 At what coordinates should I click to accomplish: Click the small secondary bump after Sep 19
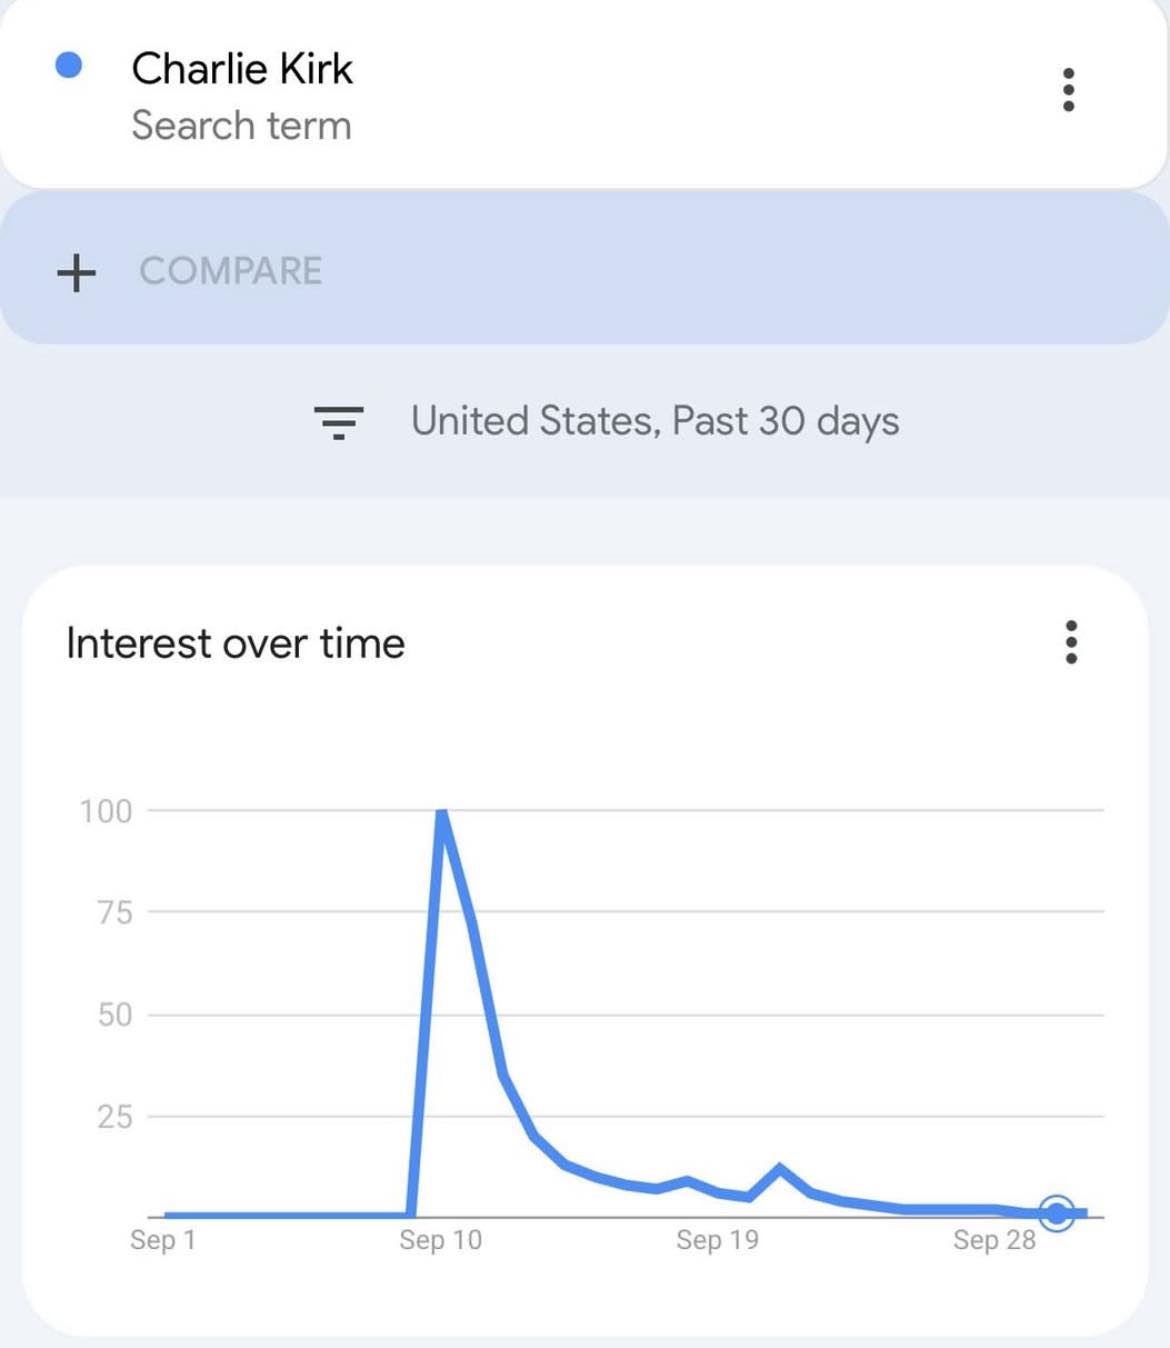coord(780,1168)
